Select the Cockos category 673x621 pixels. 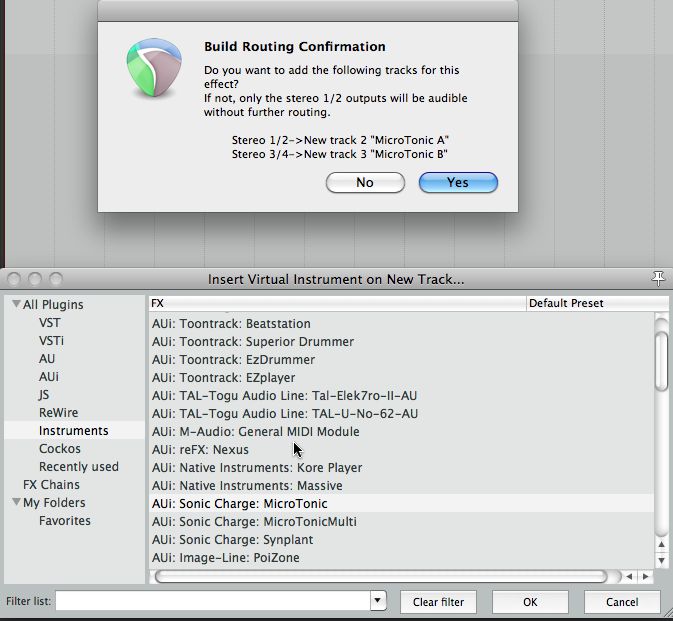(x=60, y=448)
